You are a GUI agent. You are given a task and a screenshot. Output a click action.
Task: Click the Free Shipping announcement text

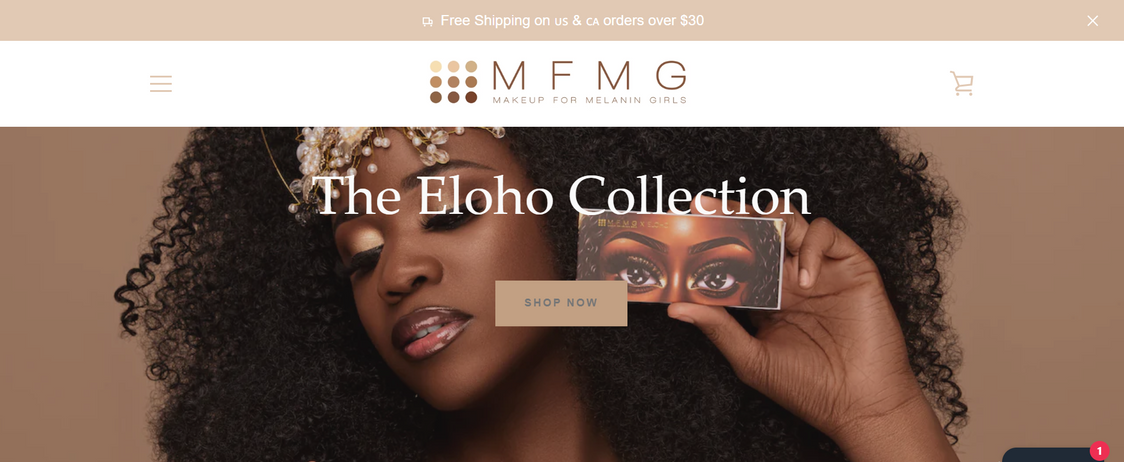572,21
